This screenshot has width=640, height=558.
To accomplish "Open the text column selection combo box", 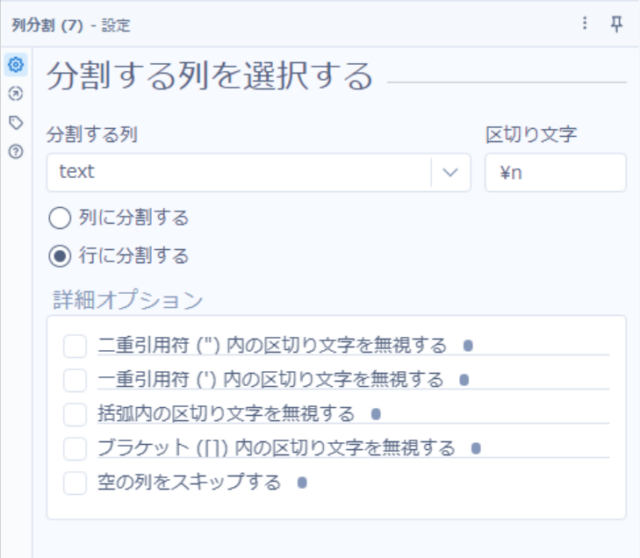I will pos(259,172).
